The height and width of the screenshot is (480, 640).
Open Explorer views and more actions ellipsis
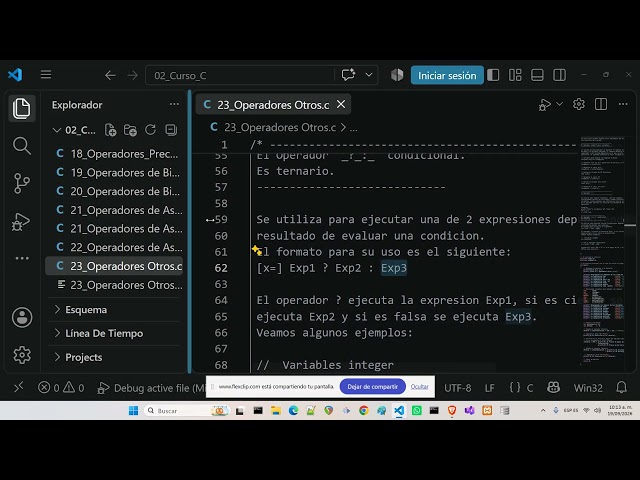click(174, 104)
